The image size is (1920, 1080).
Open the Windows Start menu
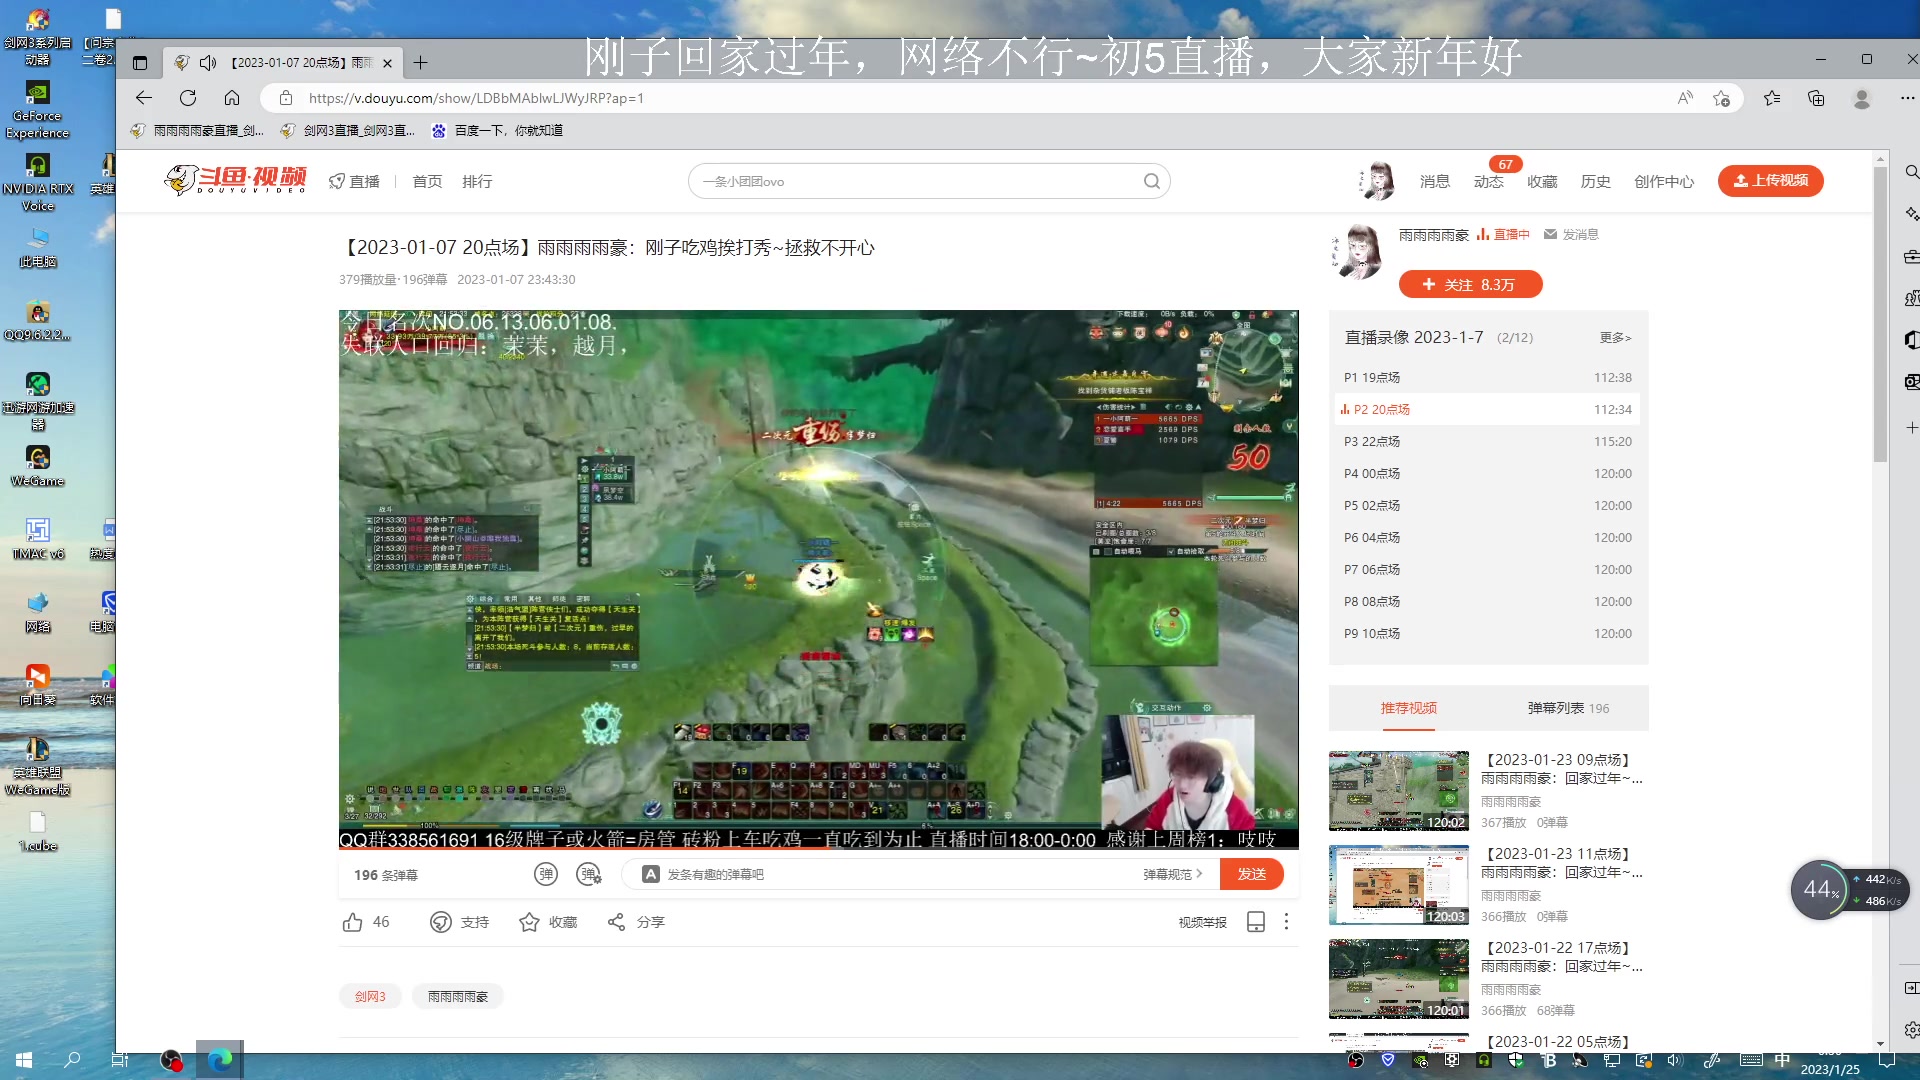(24, 1059)
